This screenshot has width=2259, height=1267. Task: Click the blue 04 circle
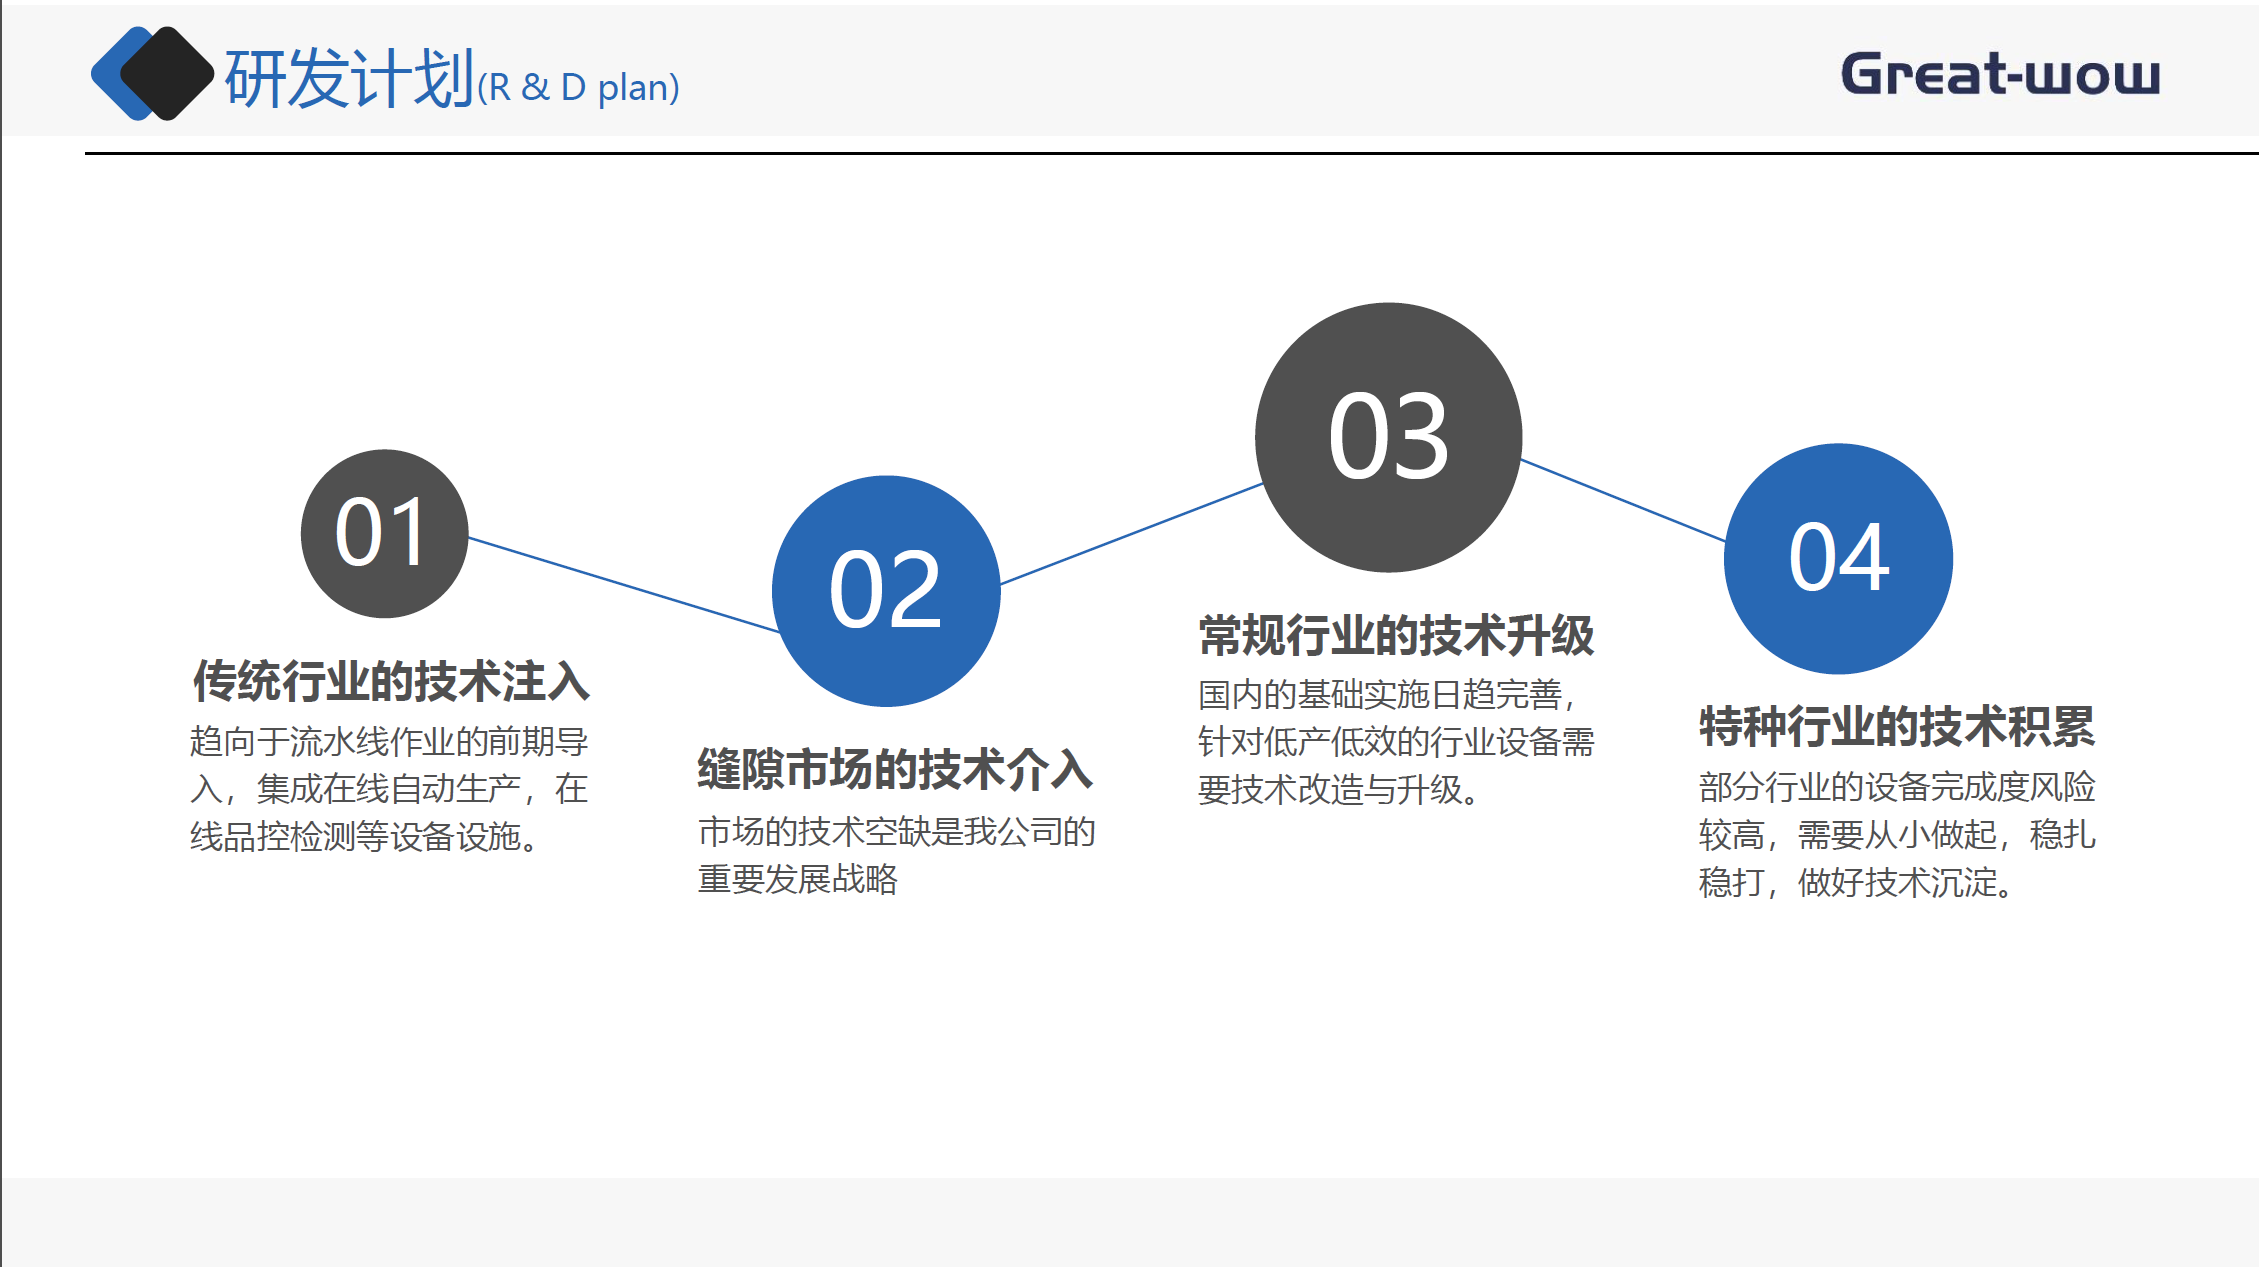point(1838,558)
